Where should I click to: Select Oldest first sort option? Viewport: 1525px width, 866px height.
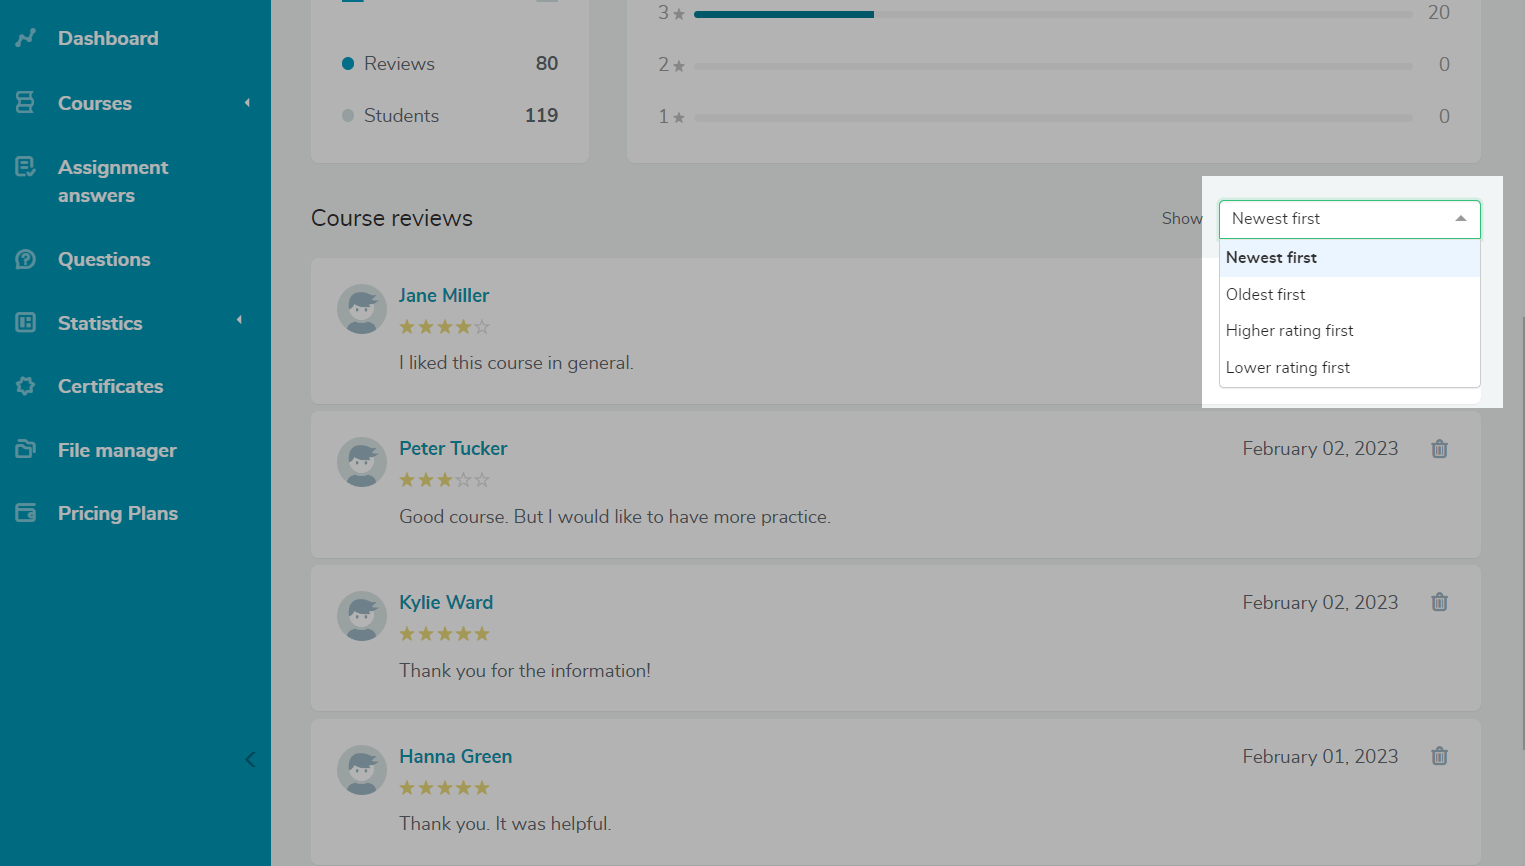[1266, 295]
